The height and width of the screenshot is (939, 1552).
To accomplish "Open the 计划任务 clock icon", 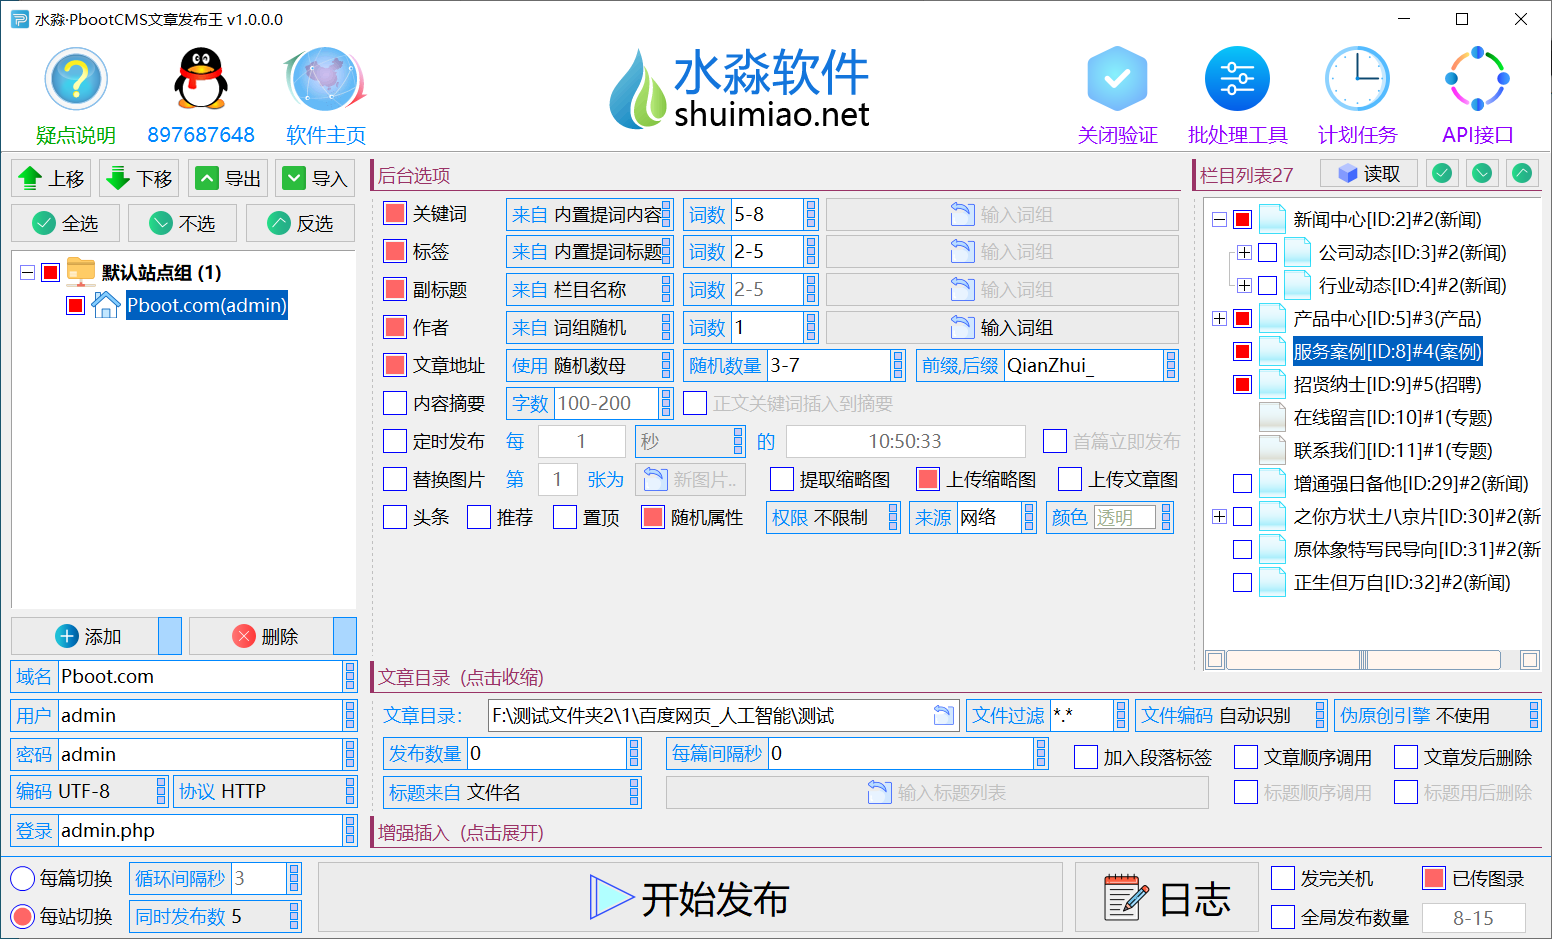I will 1357,79.
